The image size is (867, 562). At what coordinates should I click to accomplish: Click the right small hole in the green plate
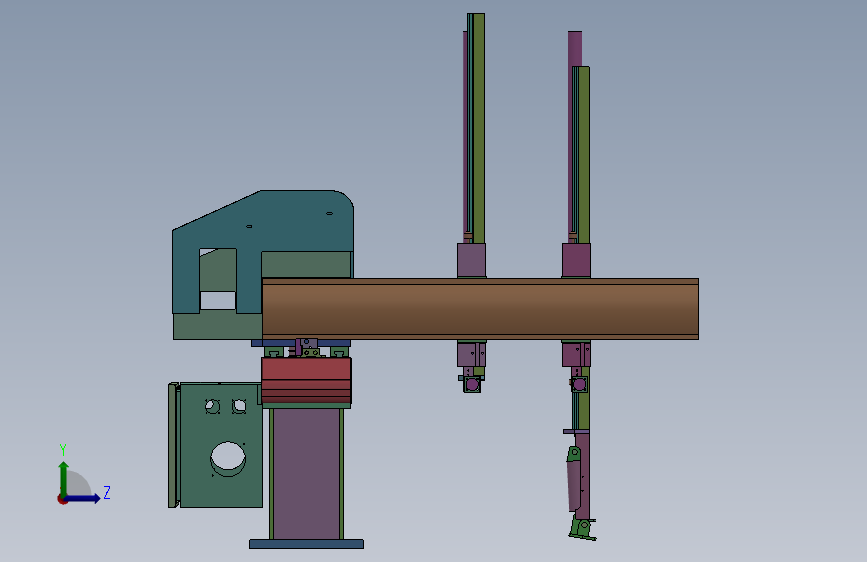coord(239,406)
